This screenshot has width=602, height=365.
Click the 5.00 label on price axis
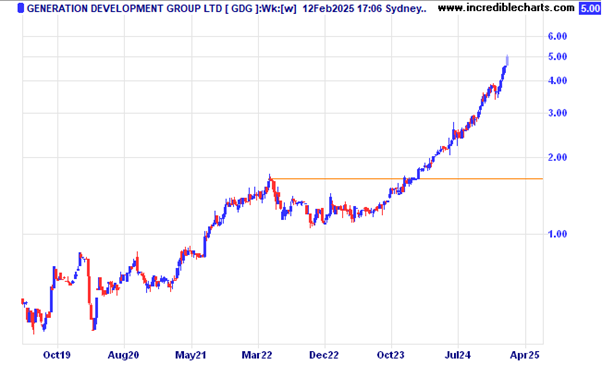557,57
